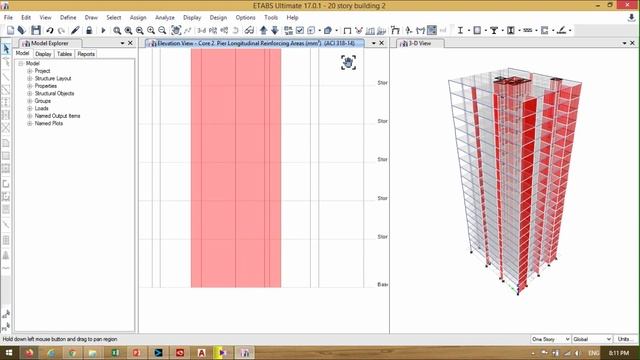Screen dimensions: 640x360
Task: Open the Analyze menu
Action: 165,18
